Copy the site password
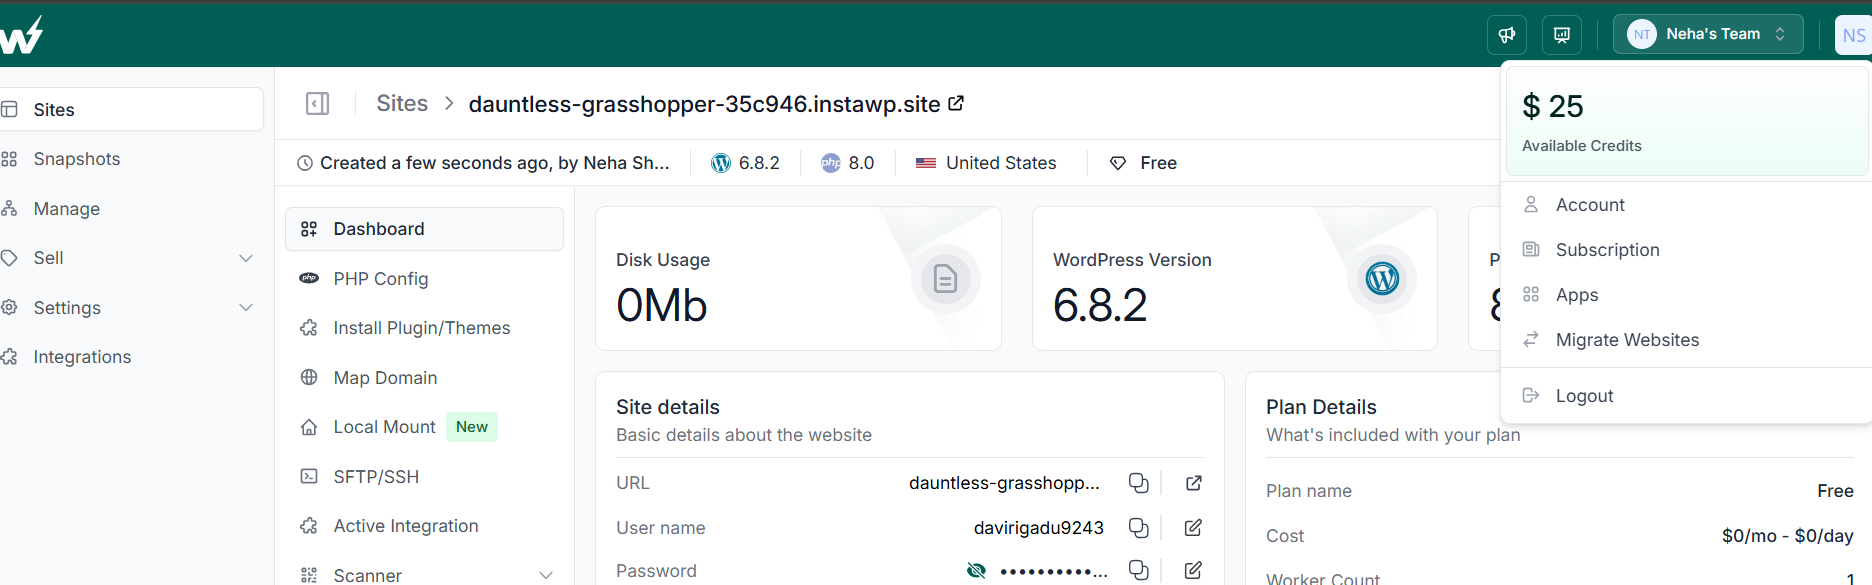This screenshot has width=1872, height=585. click(x=1138, y=570)
